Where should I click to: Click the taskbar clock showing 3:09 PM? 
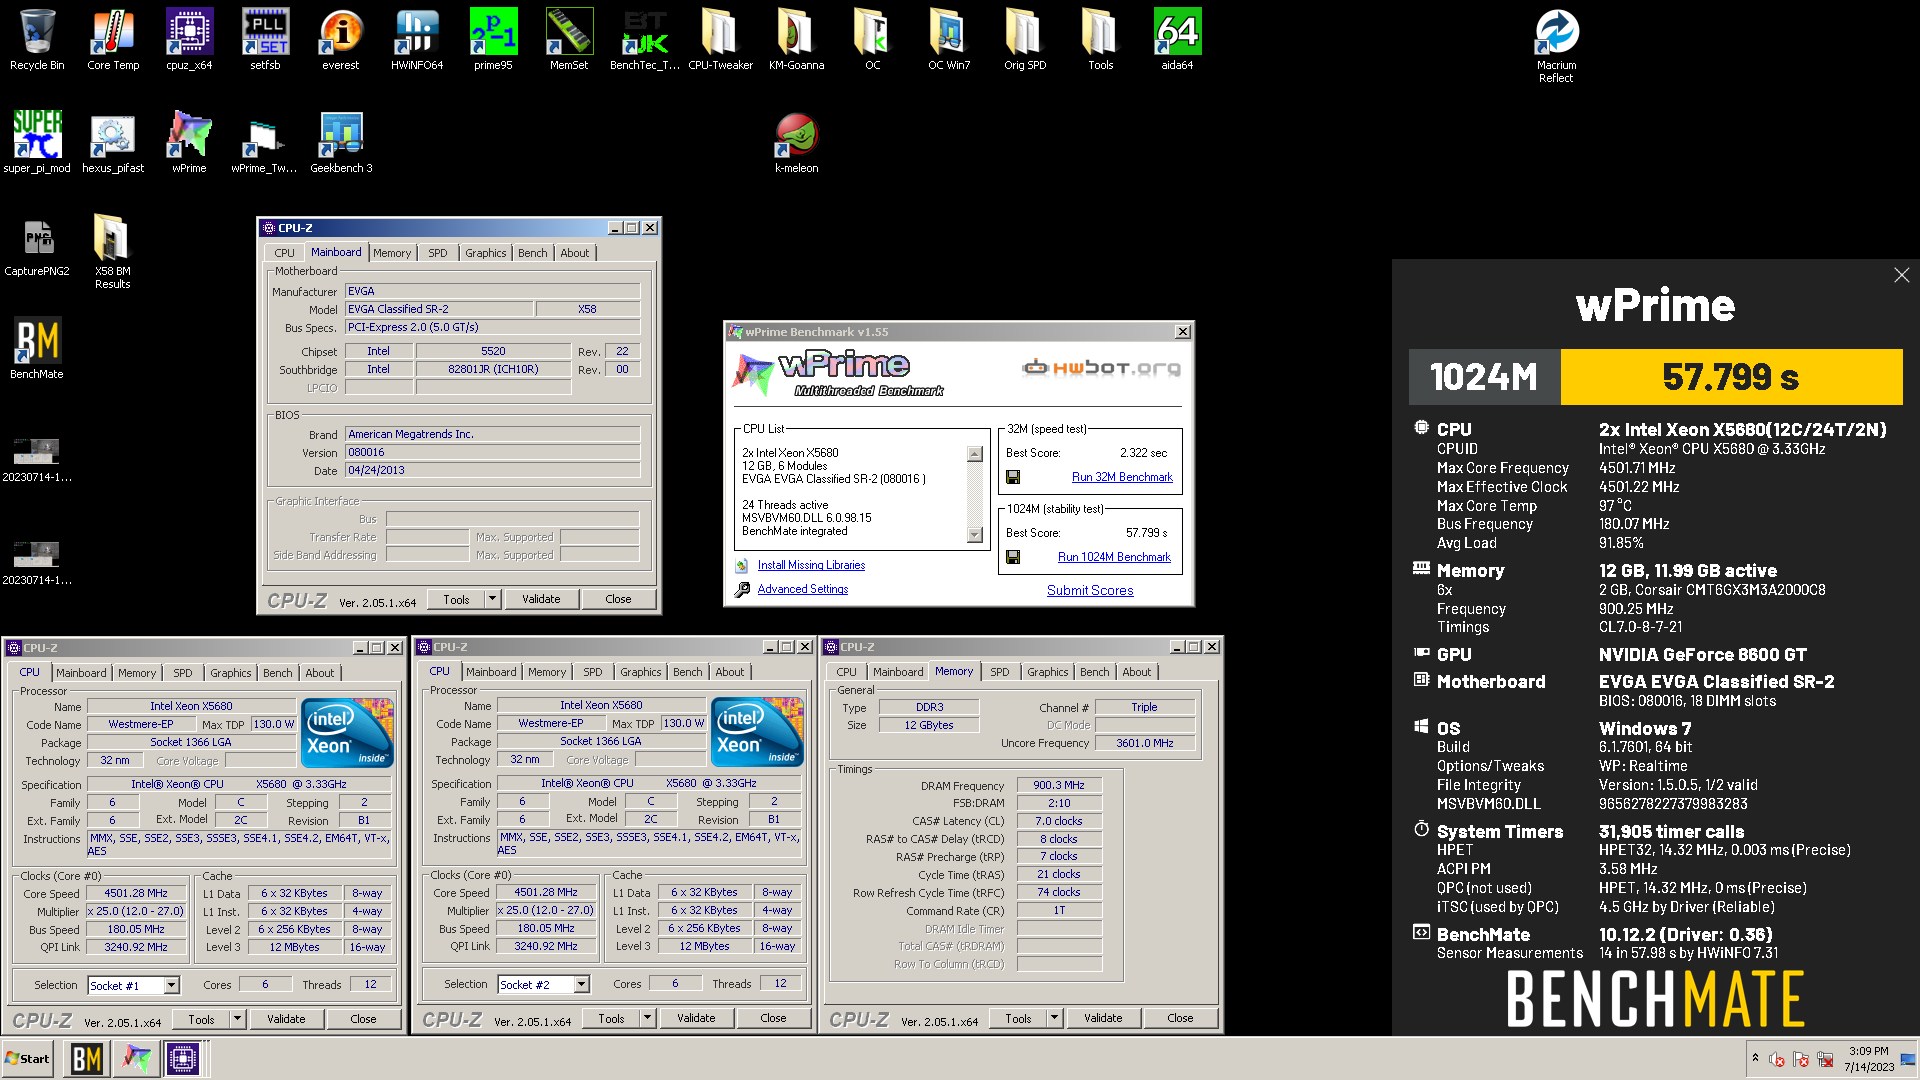click(x=1868, y=1059)
